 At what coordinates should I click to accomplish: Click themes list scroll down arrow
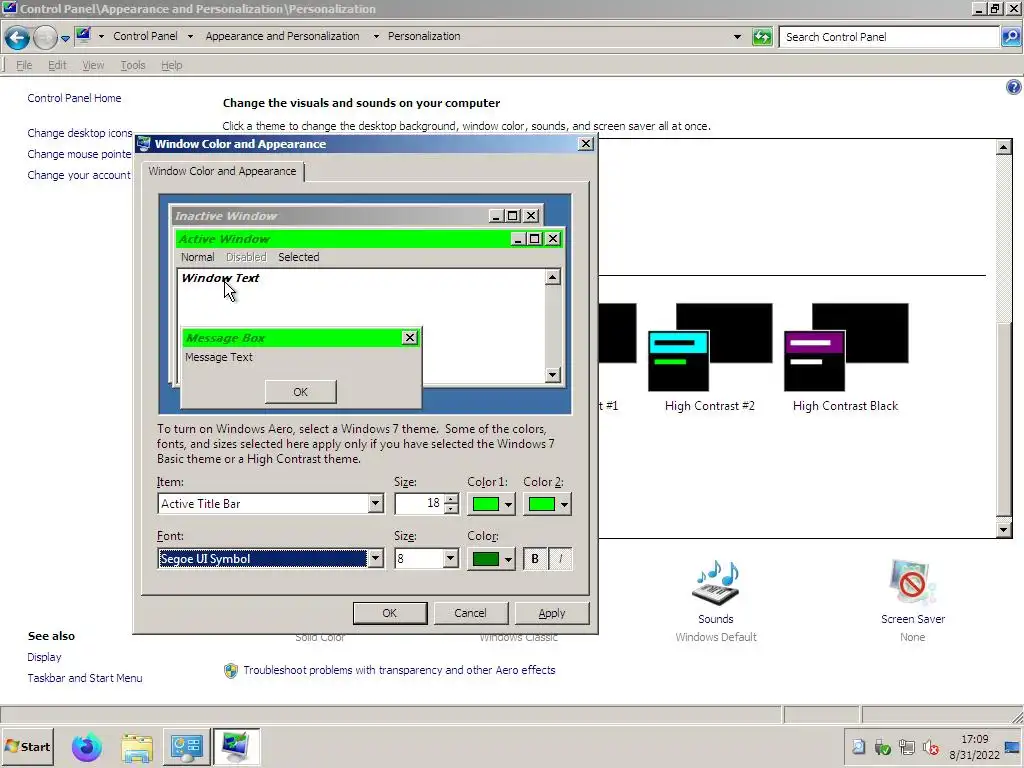click(x=1004, y=530)
